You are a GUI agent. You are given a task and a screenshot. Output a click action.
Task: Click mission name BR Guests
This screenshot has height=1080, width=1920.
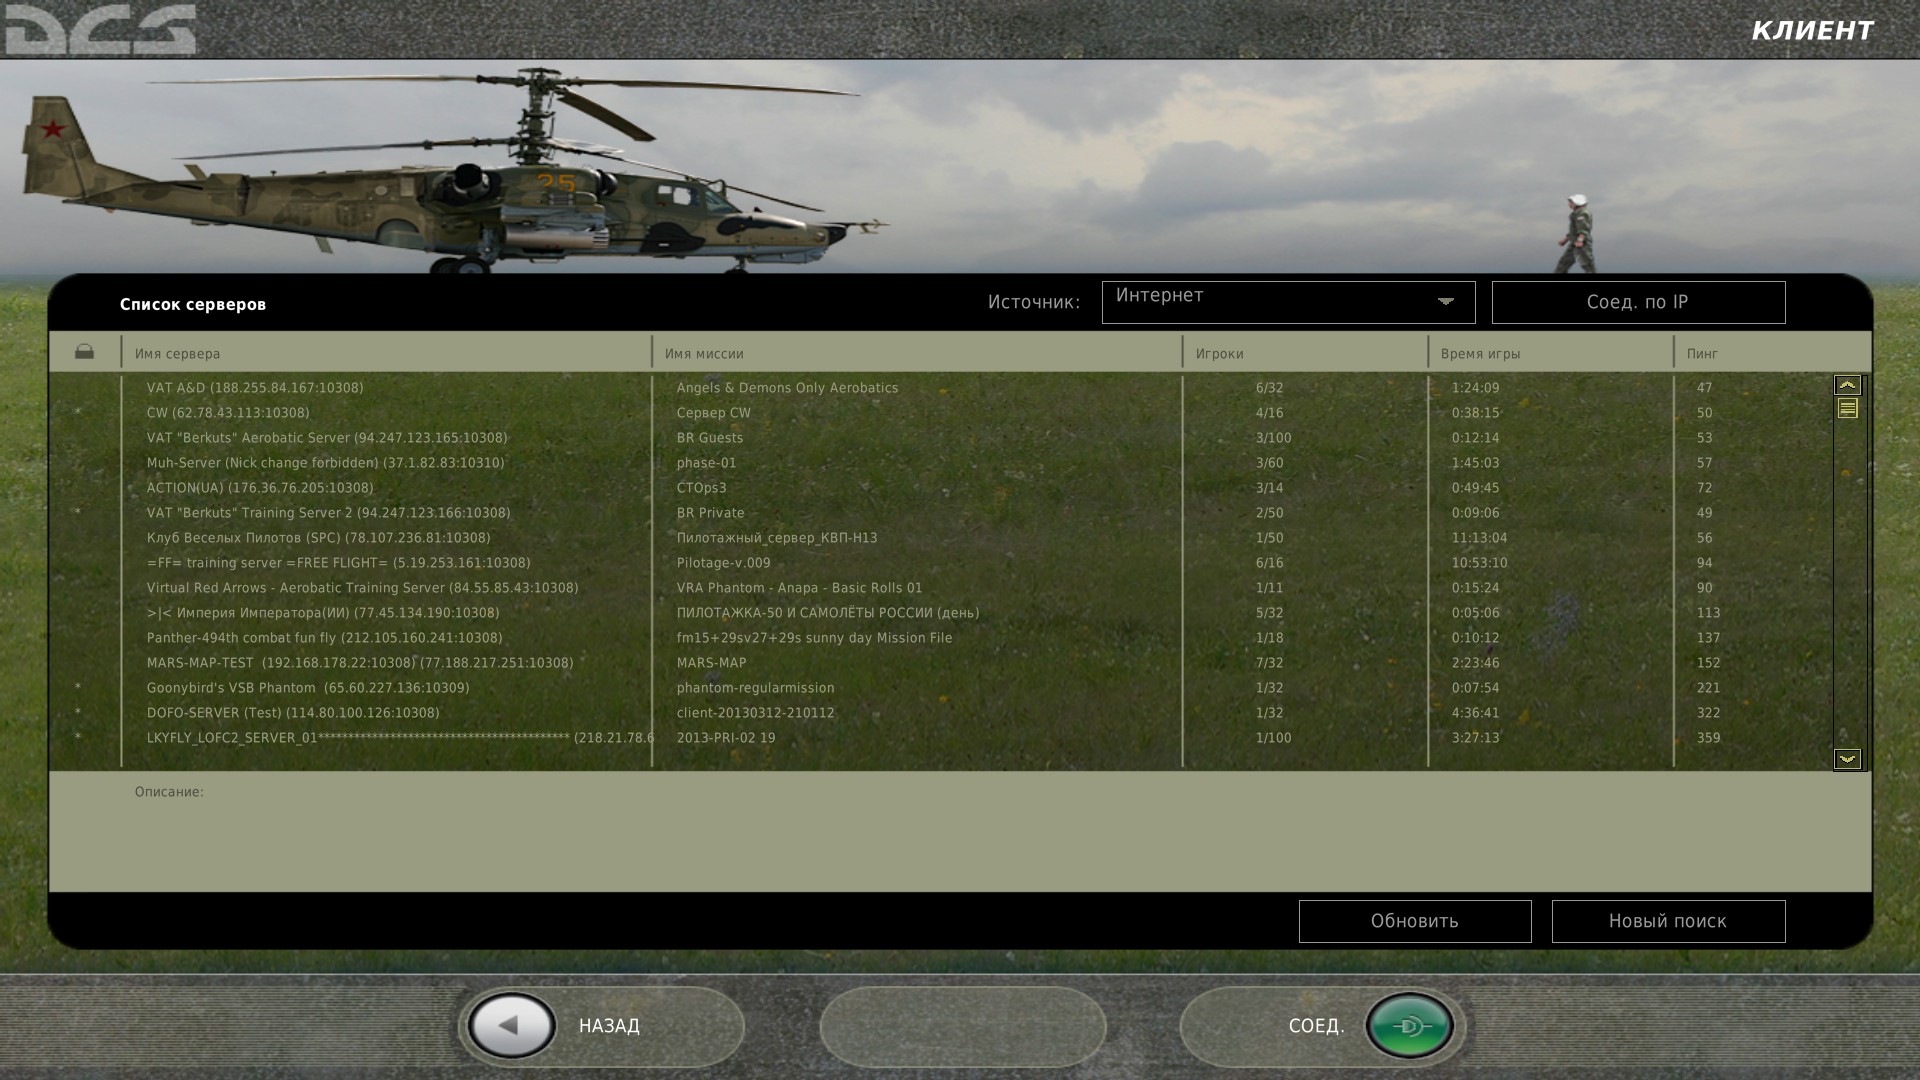point(710,438)
